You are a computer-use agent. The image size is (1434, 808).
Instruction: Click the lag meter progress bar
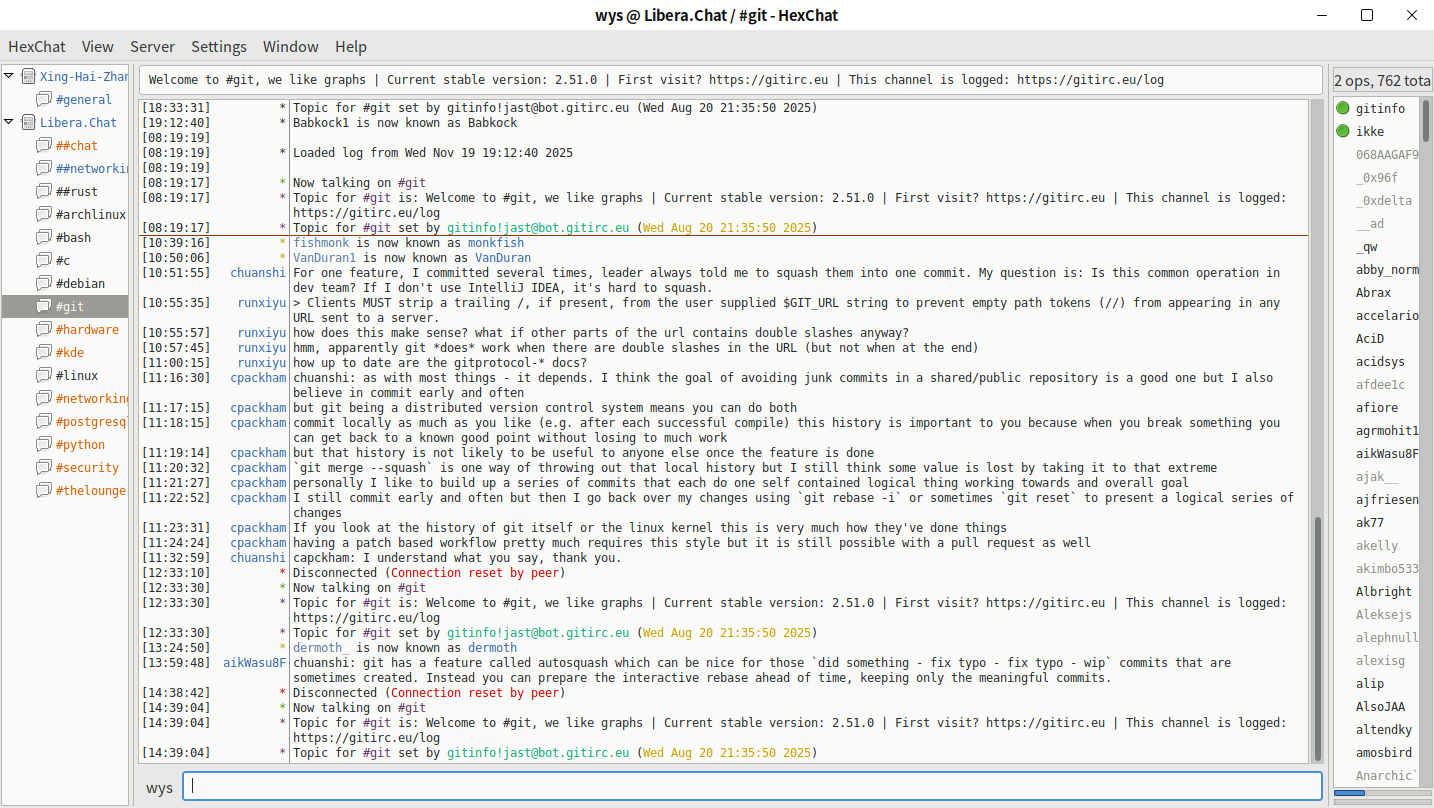tap(1380, 793)
